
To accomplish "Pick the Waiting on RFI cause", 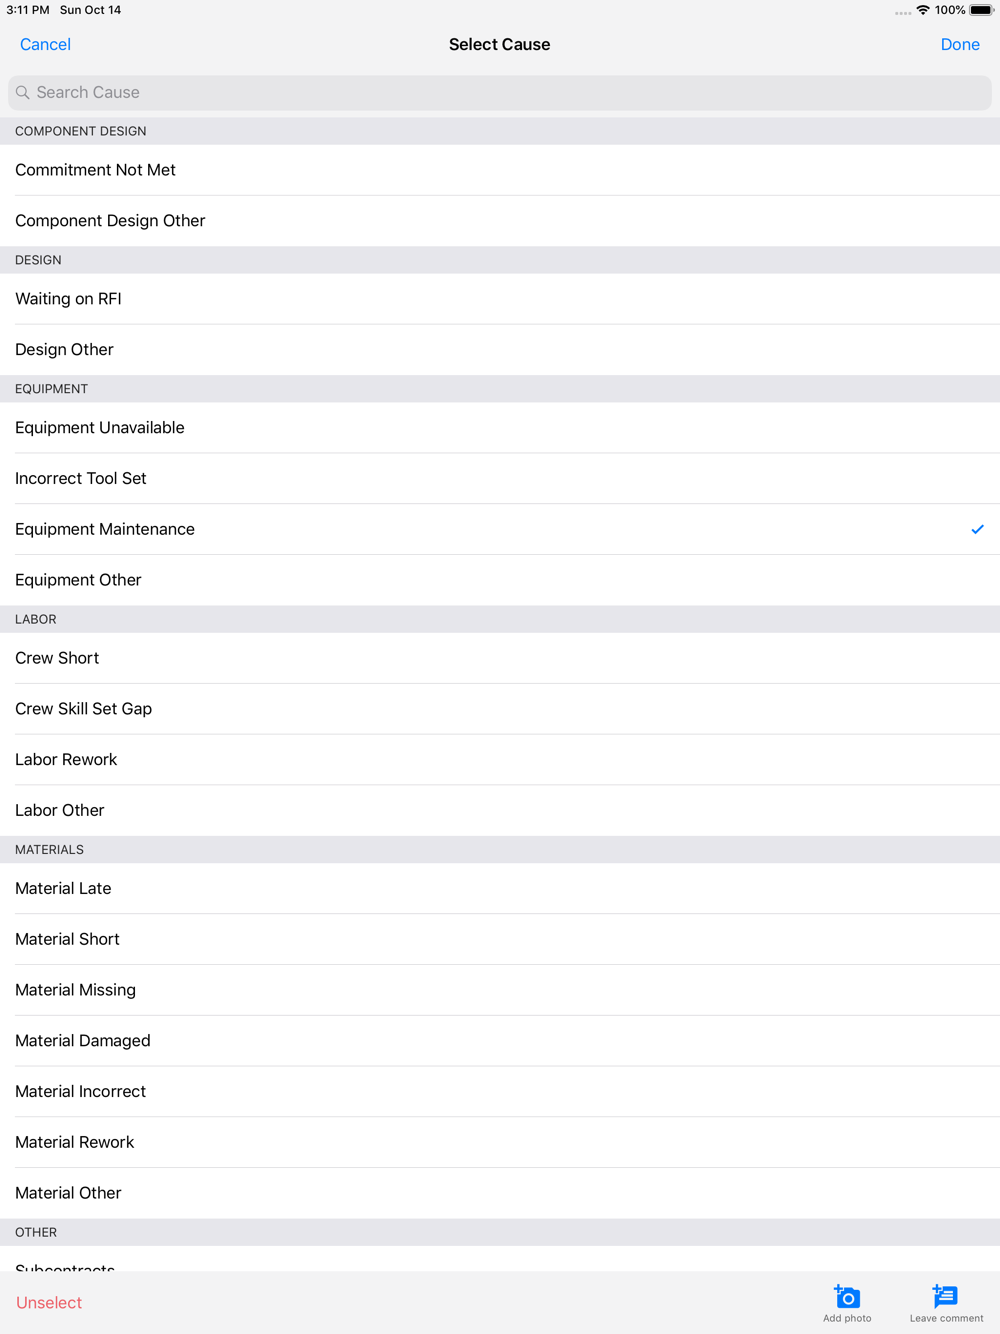I will pyautogui.click(x=68, y=299).
